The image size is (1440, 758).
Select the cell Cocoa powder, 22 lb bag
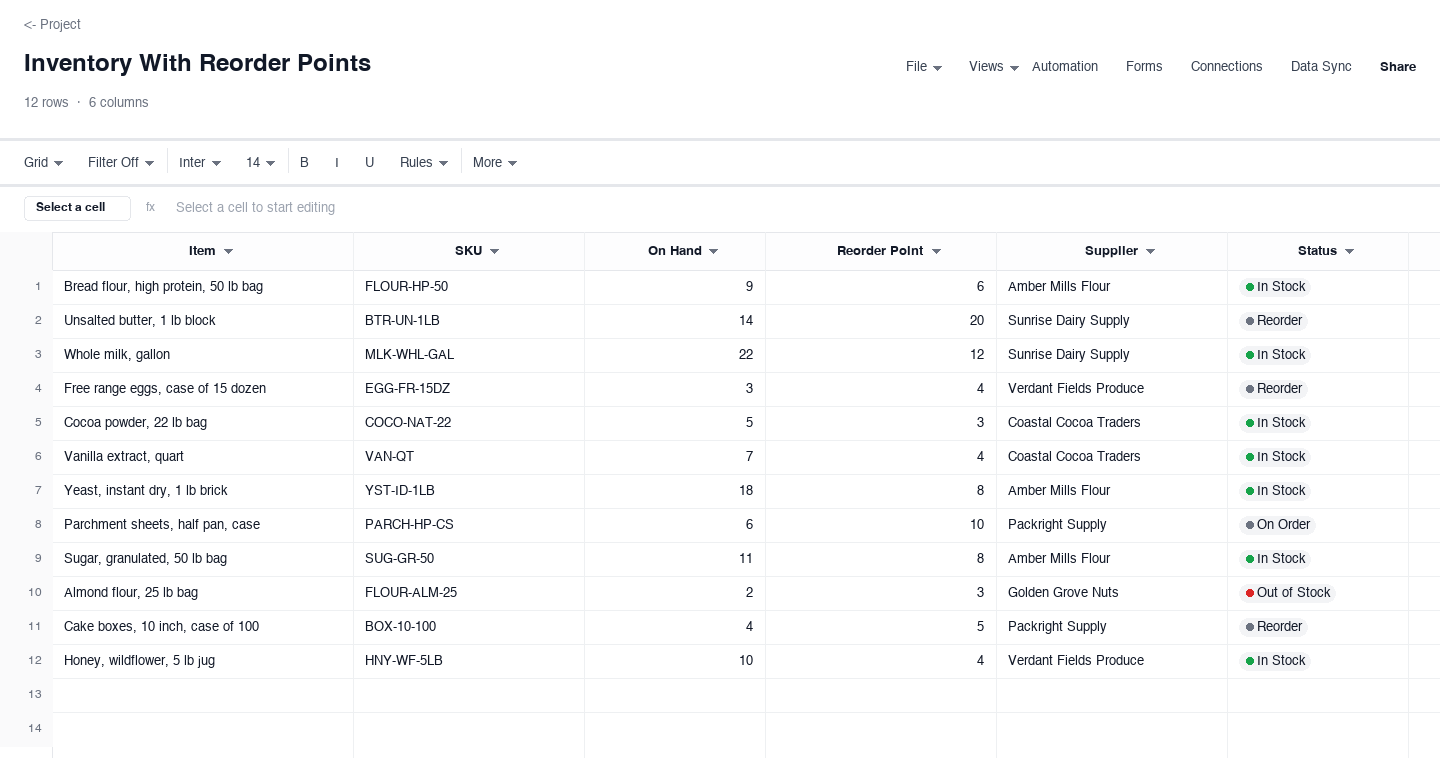click(x=203, y=423)
